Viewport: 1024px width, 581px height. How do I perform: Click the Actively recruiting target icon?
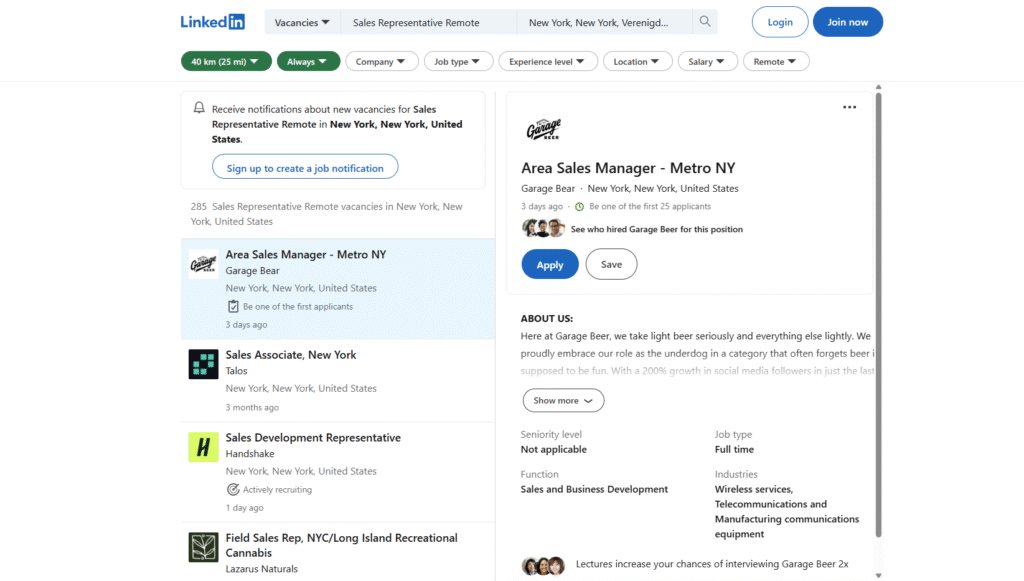[233, 490]
